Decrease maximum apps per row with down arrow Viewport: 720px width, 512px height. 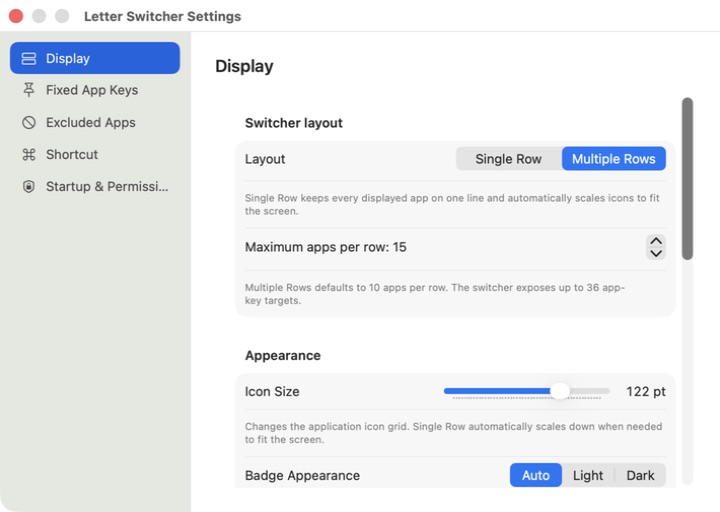tap(656, 253)
